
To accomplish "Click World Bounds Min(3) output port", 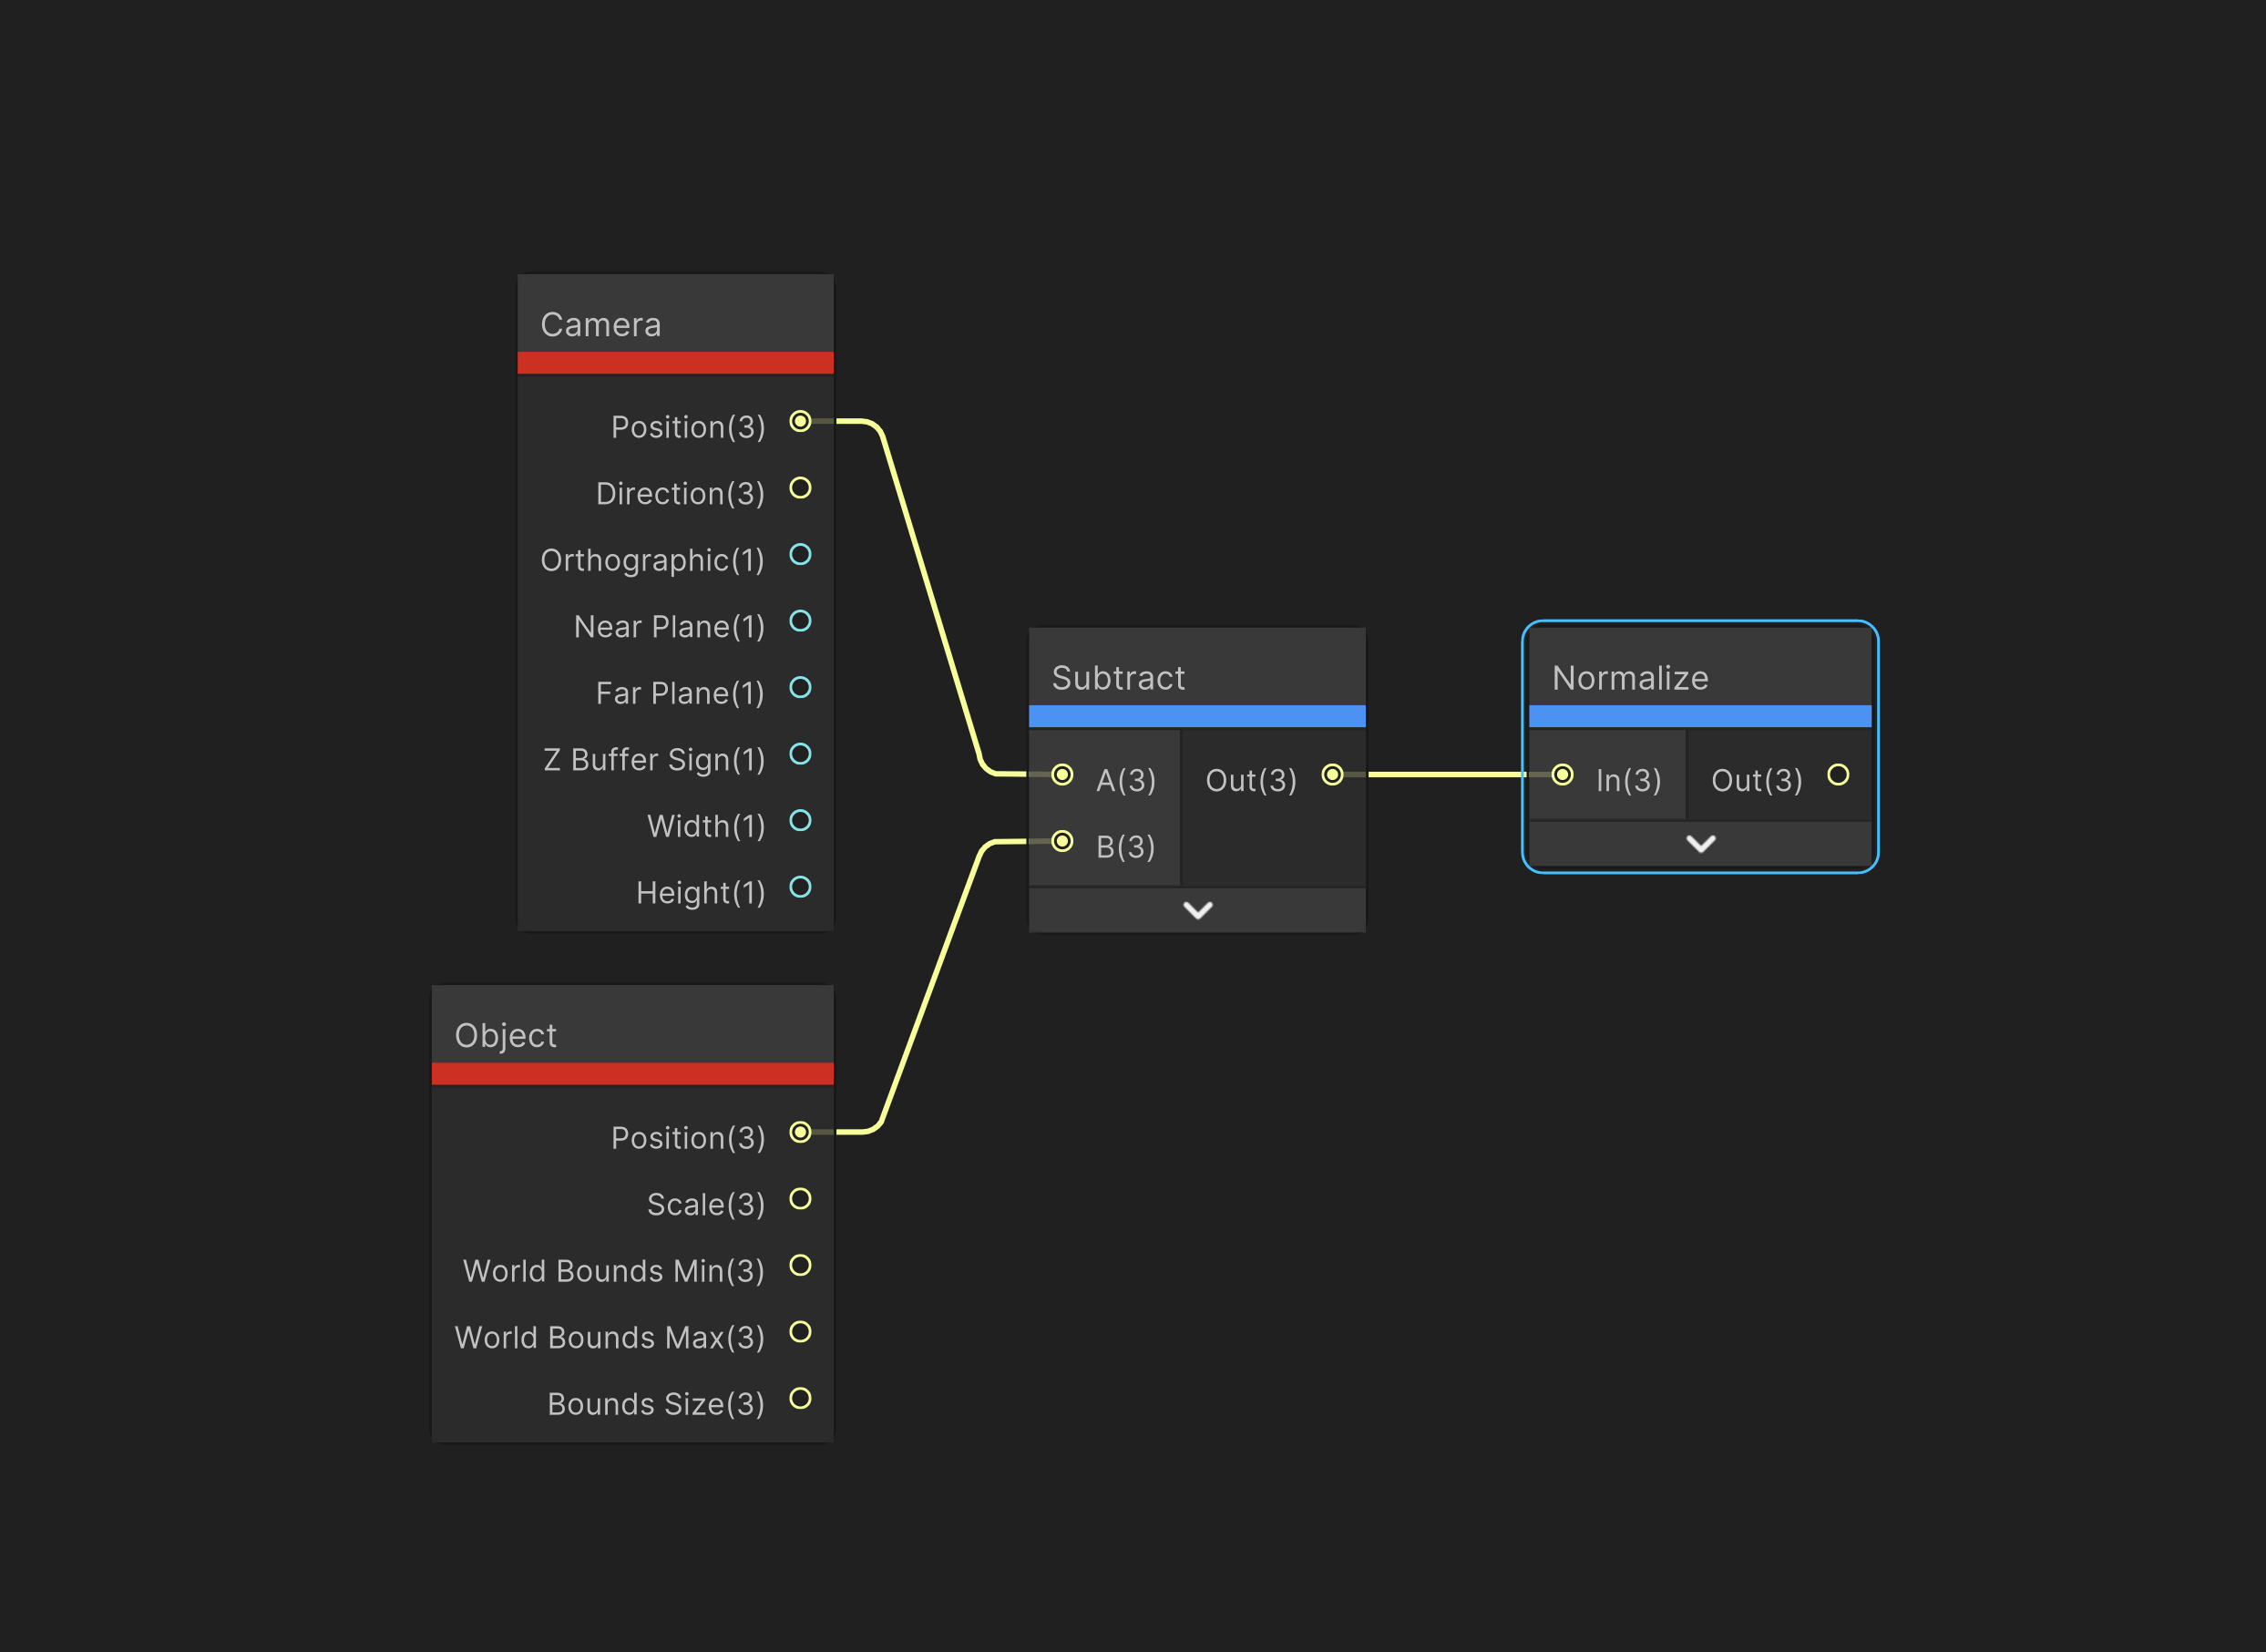I will point(800,1265).
